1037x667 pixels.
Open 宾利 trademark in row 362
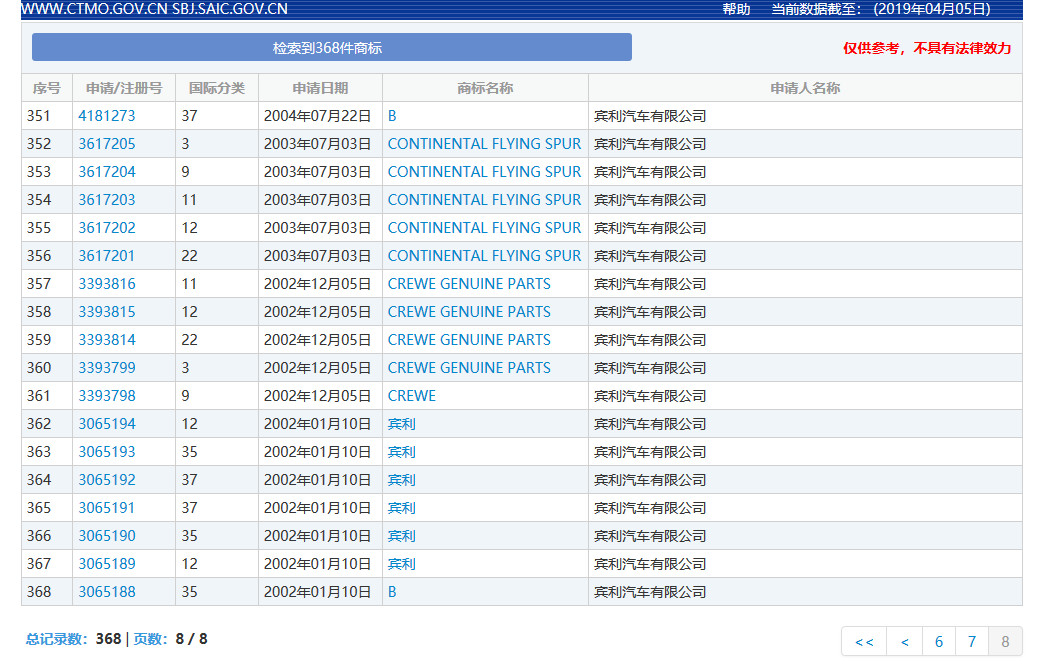point(401,424)
